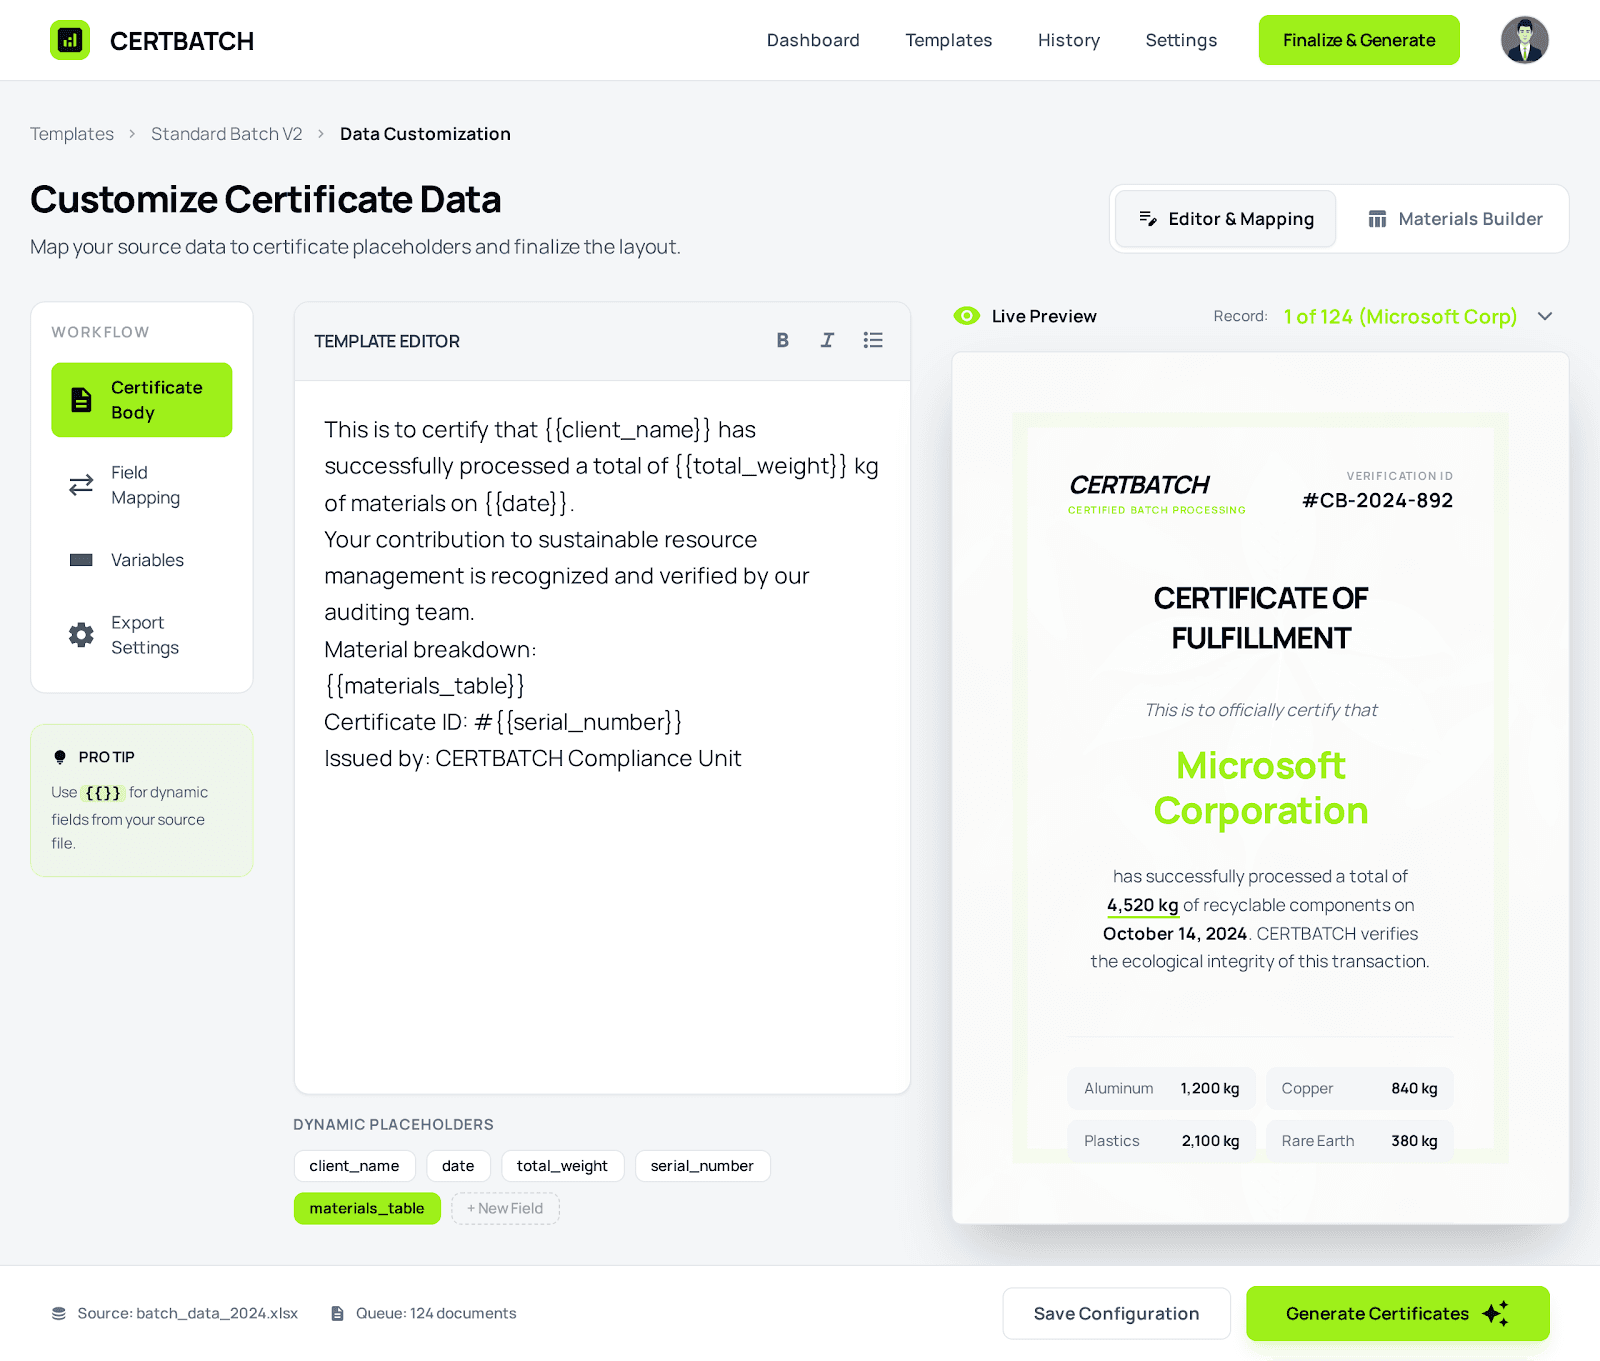
Task: Click the Live Preview eye icon
Action: coord(967,316)
